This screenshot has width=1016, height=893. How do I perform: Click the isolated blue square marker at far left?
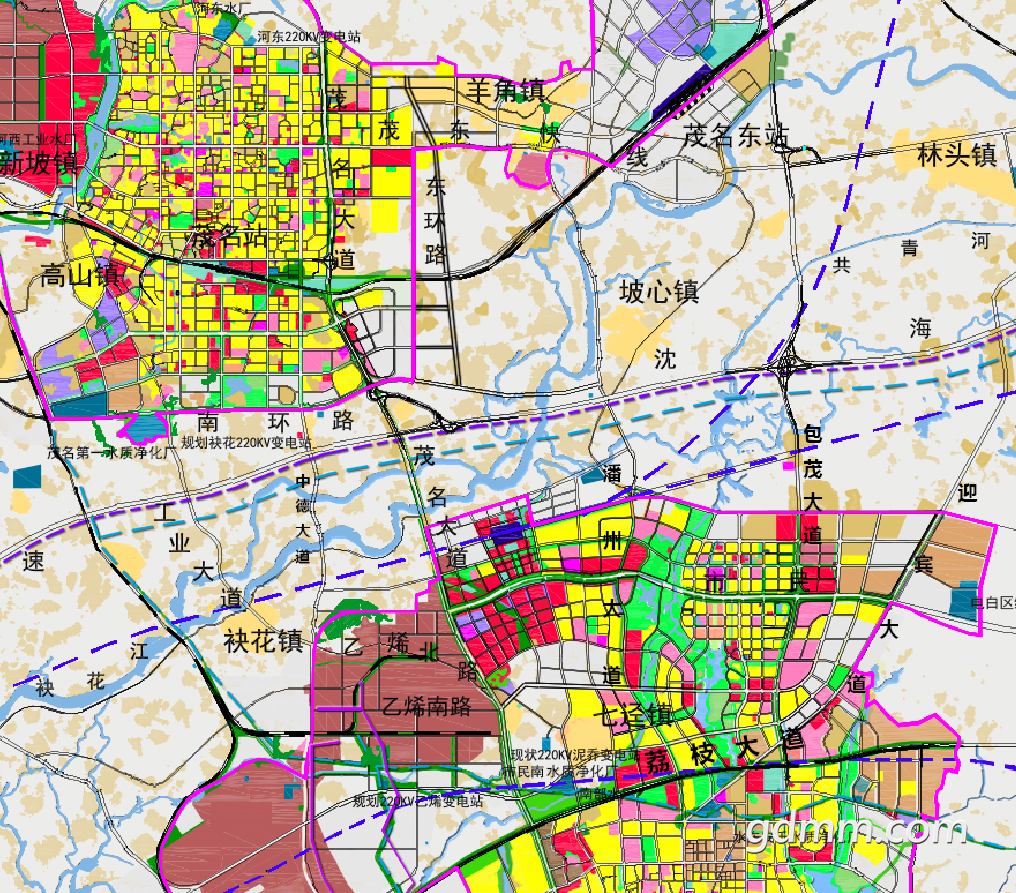tap(27, 477)
